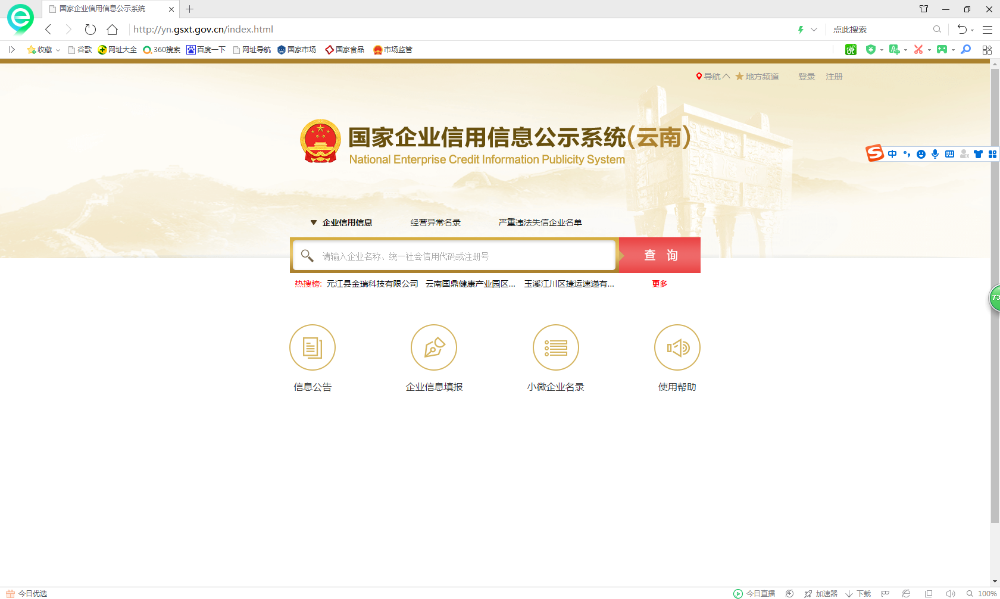Open the games gamepad icon in the browser toolbar

[x=941, y=50]
